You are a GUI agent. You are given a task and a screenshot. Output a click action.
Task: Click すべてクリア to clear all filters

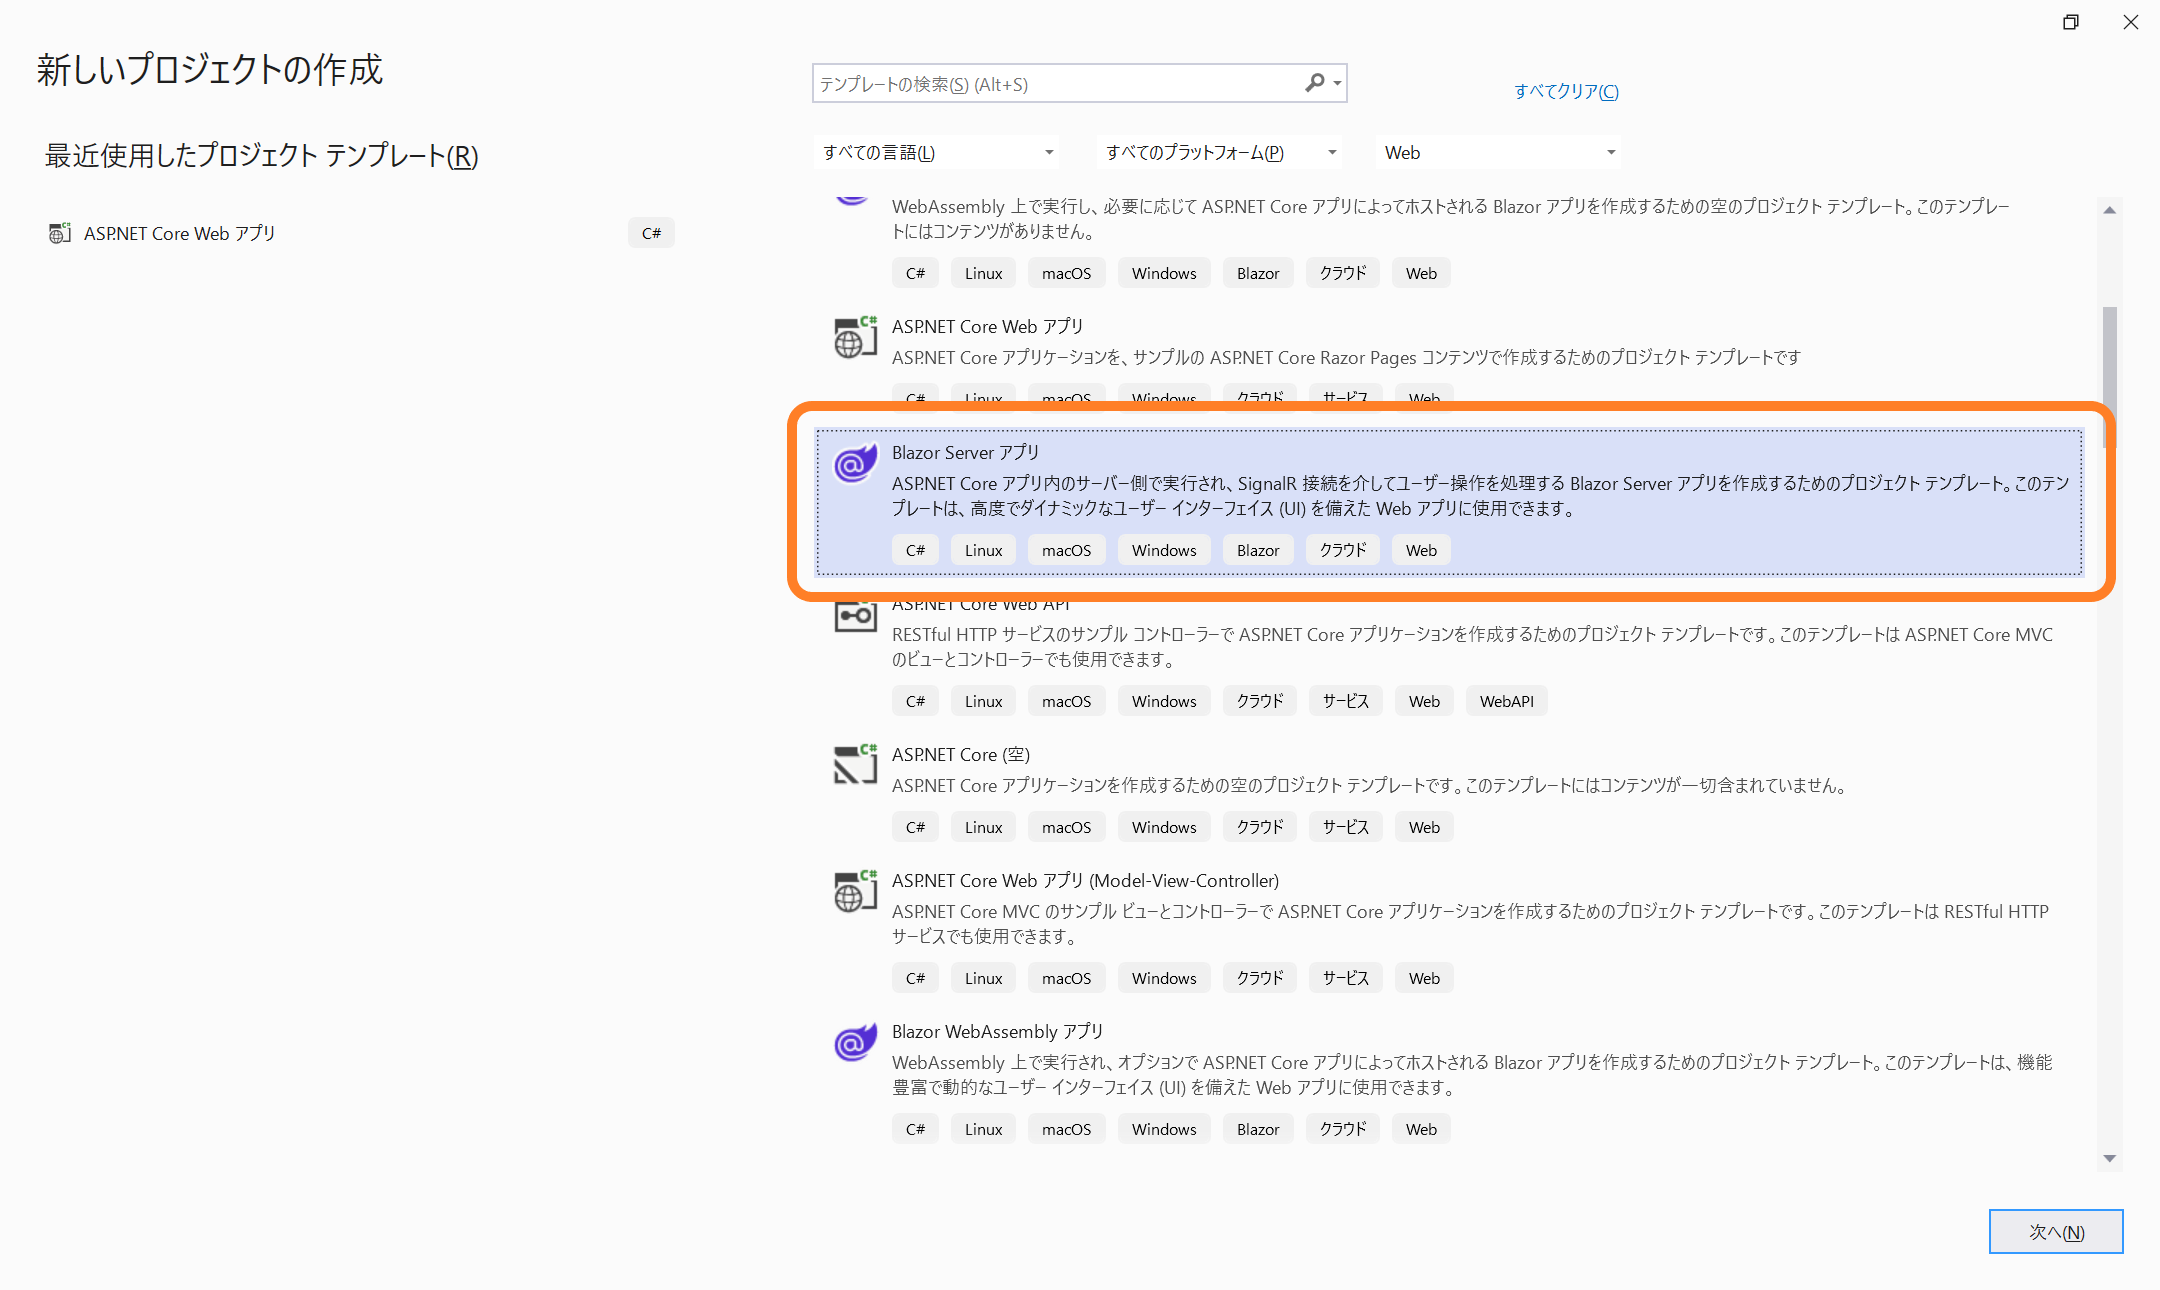point(1566,91)
